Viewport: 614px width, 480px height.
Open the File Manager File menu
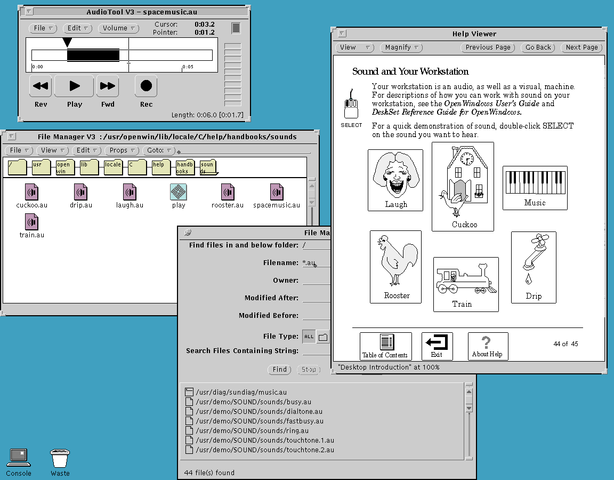[19, 150]
